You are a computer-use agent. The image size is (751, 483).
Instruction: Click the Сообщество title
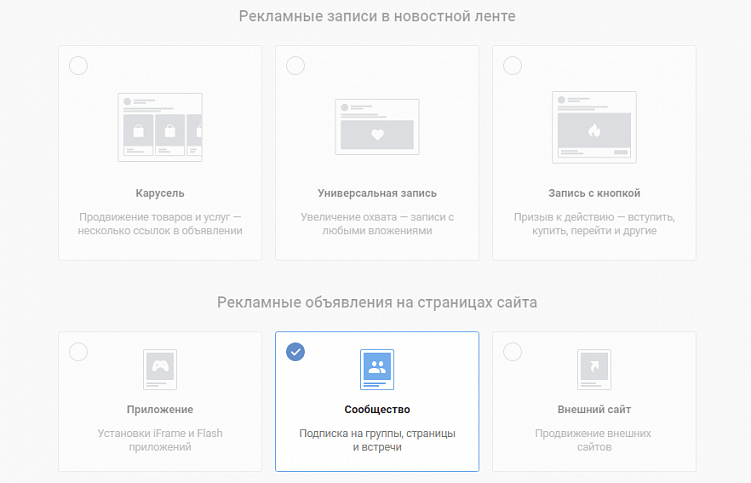[377, 410]
